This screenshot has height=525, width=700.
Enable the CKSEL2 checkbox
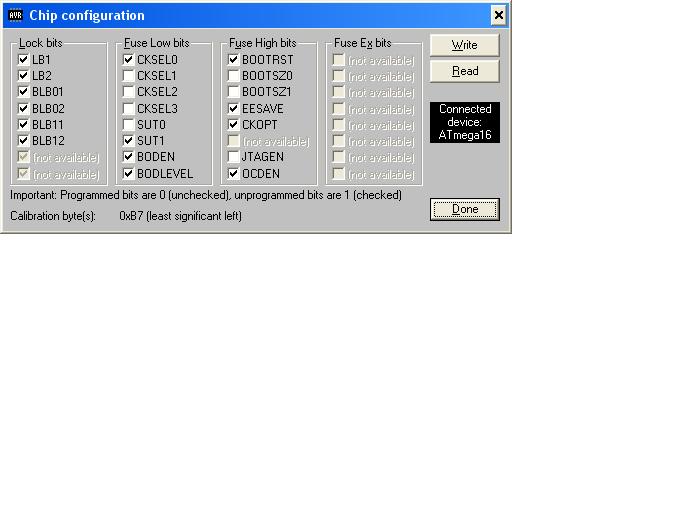tap(128, 92)
